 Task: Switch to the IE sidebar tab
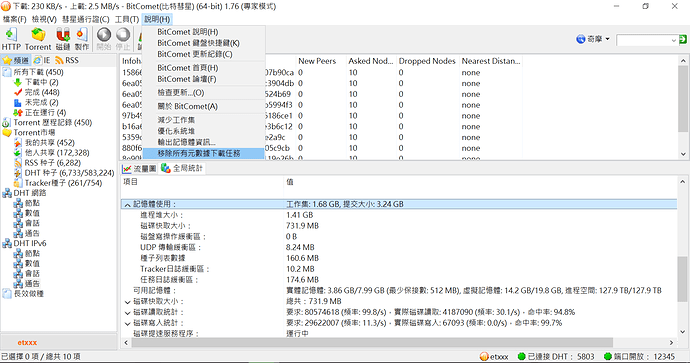coord(42,60)
